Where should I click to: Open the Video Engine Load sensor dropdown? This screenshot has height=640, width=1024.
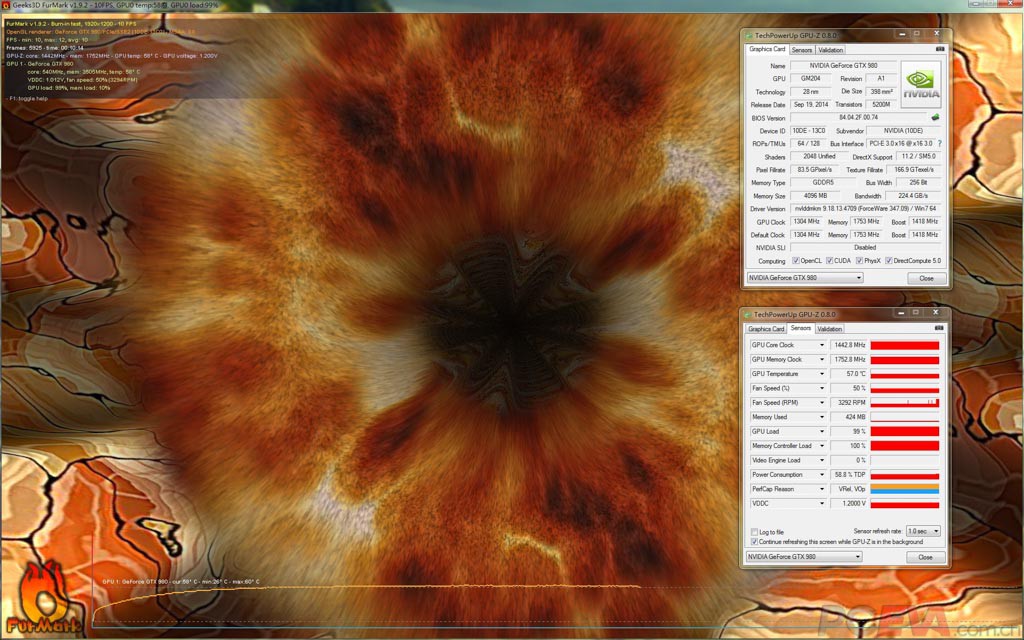click(x=822, y=460)
